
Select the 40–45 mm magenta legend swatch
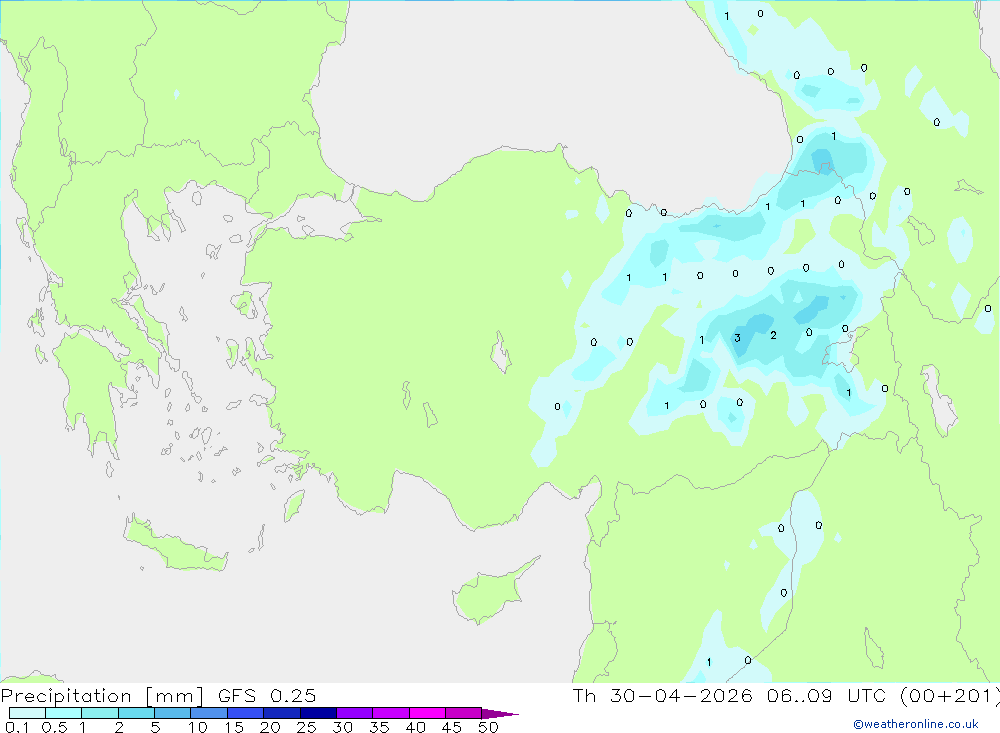pyautogui.click(x=427, y=713)
